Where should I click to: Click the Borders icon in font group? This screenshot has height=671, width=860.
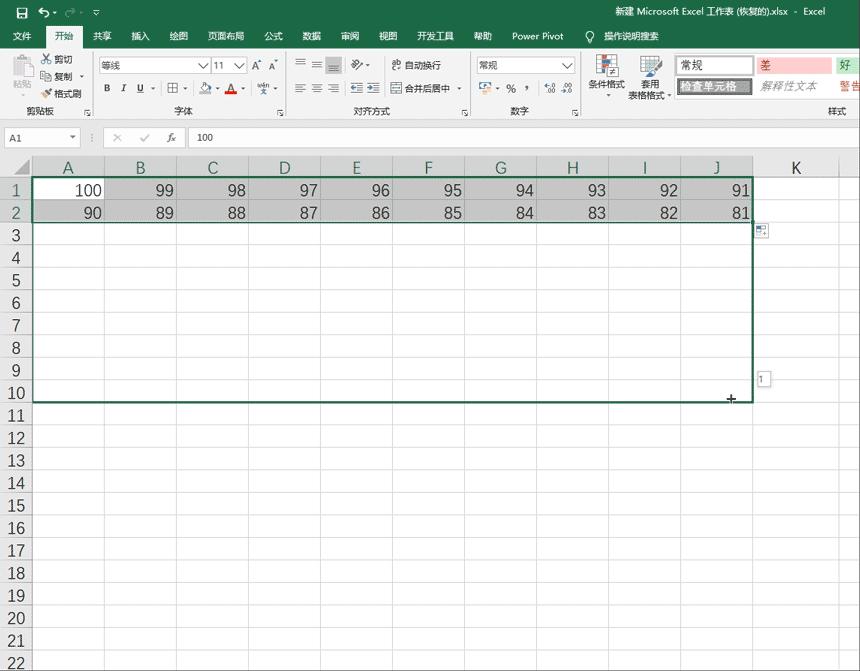pos(172,88)
